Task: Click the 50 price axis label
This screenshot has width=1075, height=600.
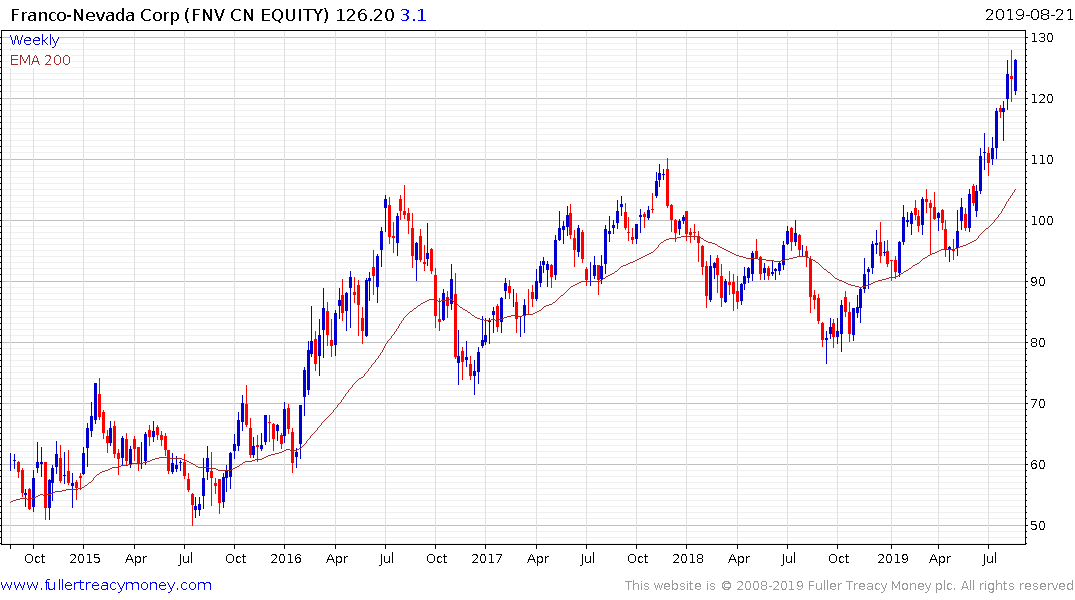Action: pyautogui.click(x=1038, y=526)
